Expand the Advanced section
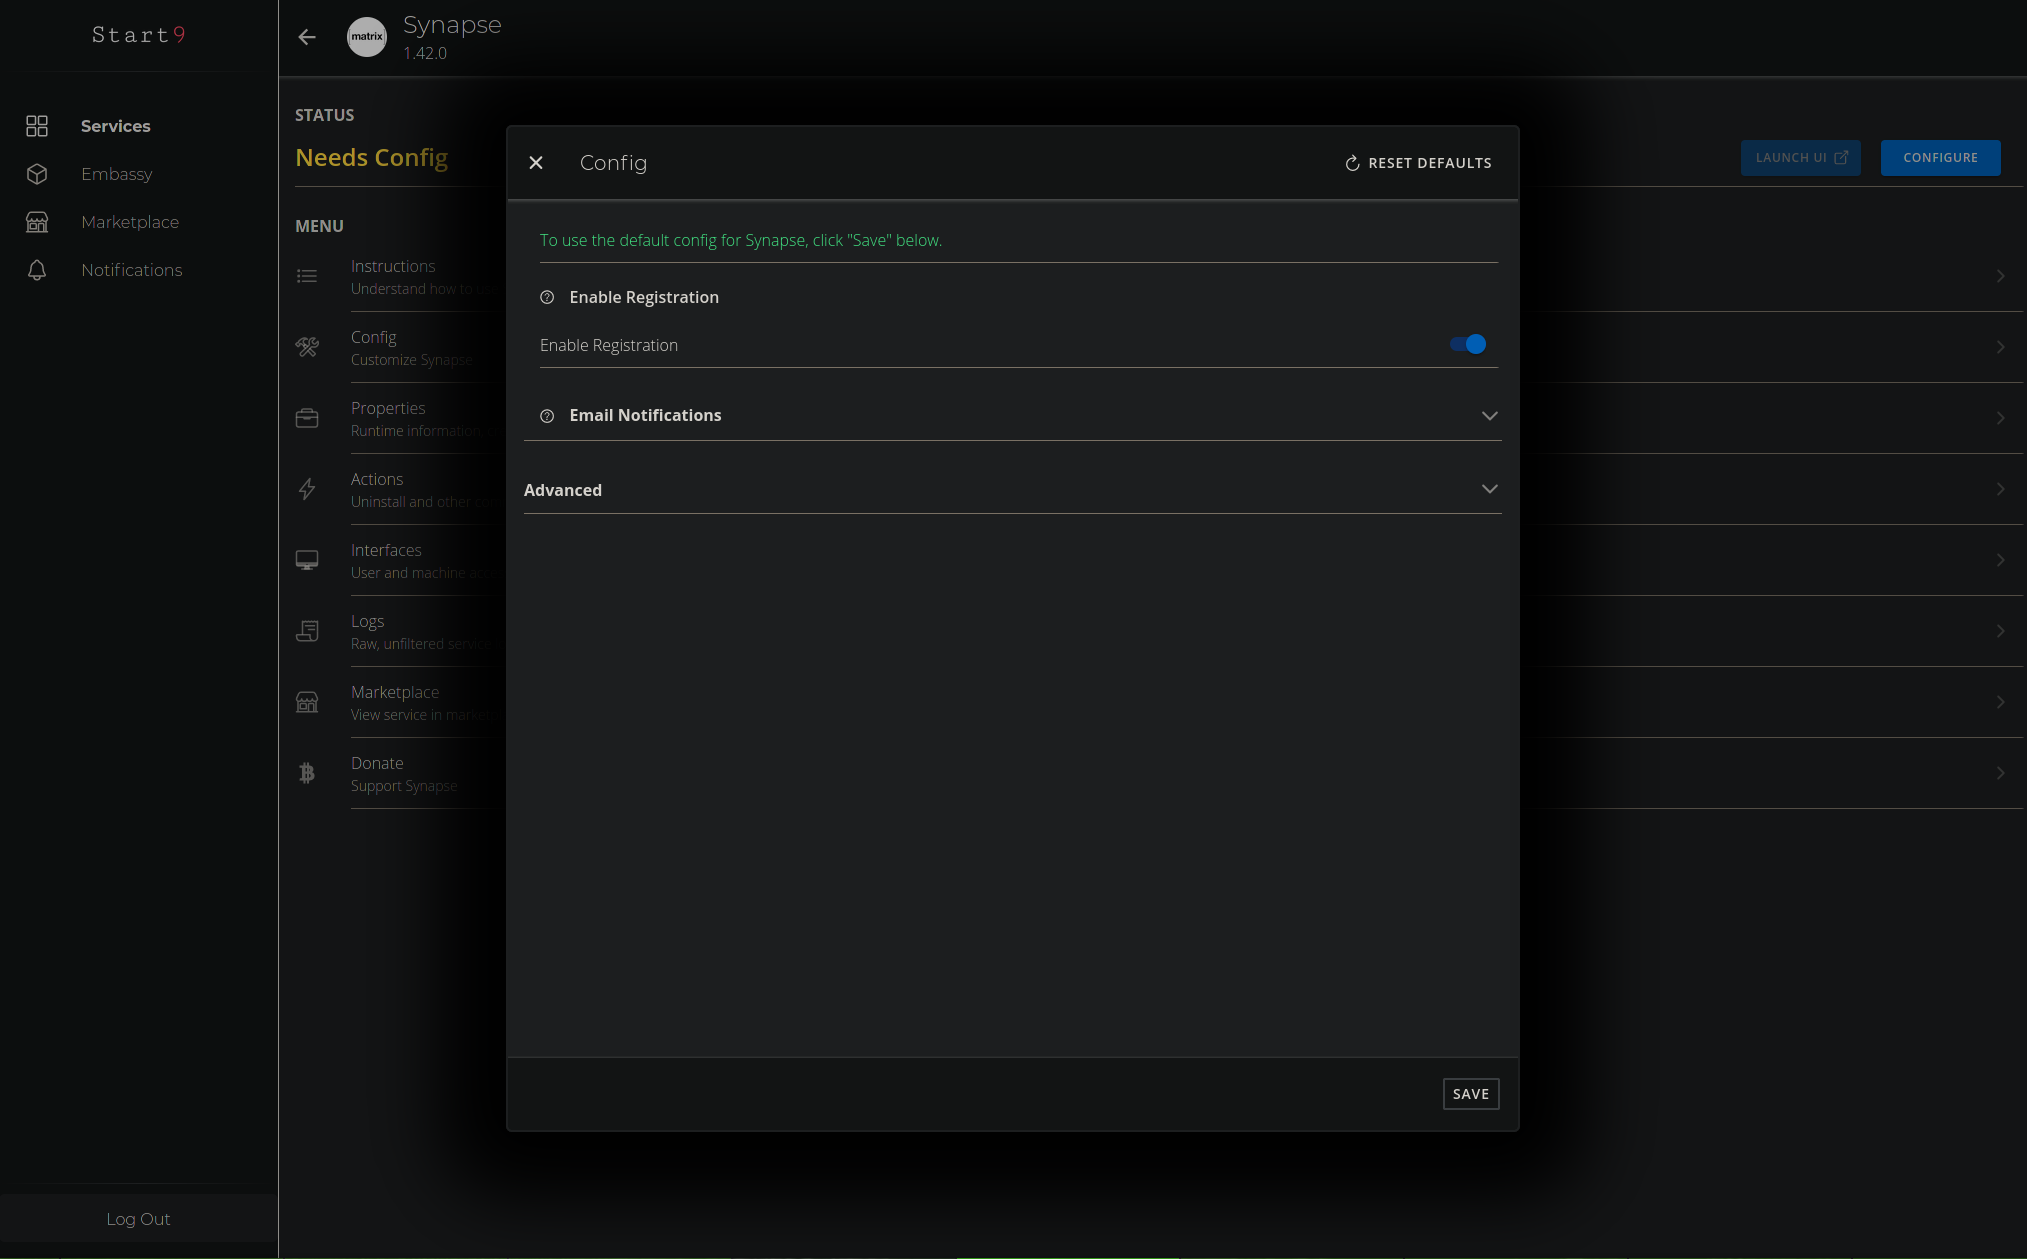 1489,489
